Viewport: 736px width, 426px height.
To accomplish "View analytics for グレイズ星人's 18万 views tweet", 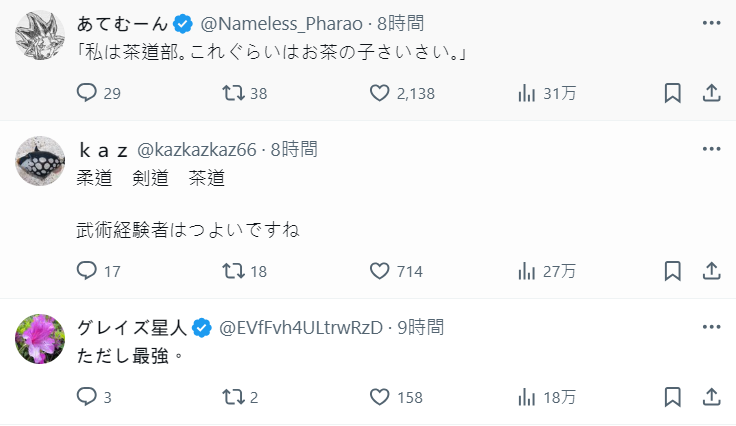I will (527, 397).
